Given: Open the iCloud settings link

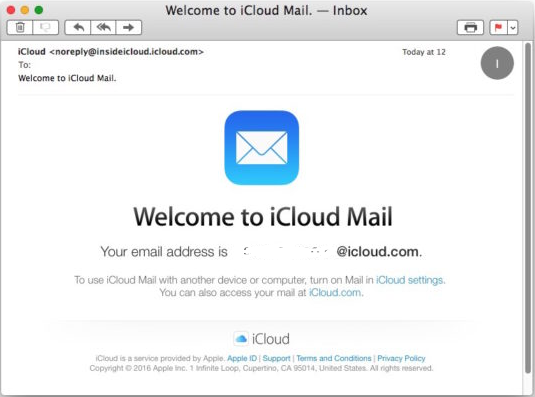Looking at the screenshot, I should (x=409, y=280).
